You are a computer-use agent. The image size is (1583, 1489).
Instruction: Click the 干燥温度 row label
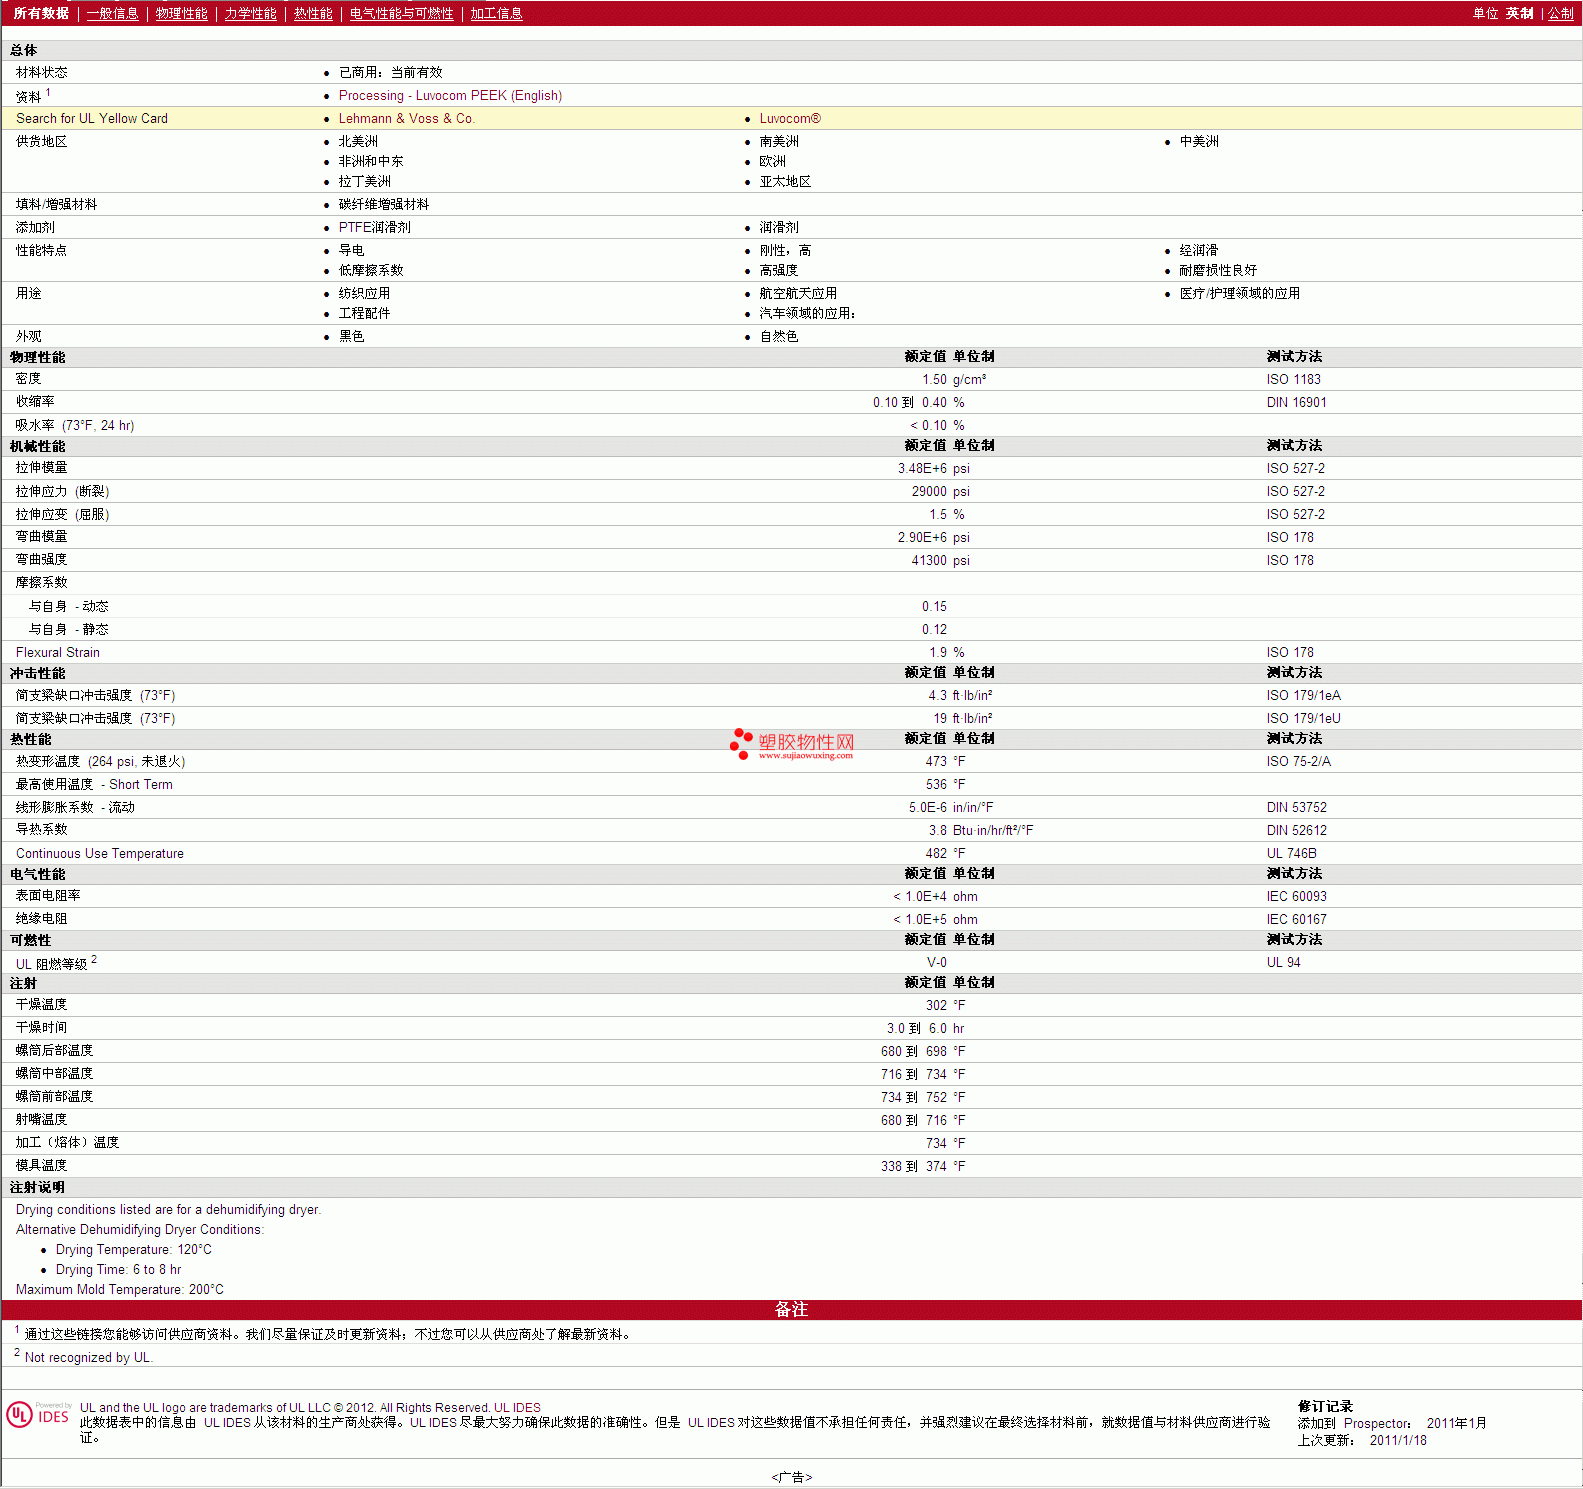point(41,1005)
